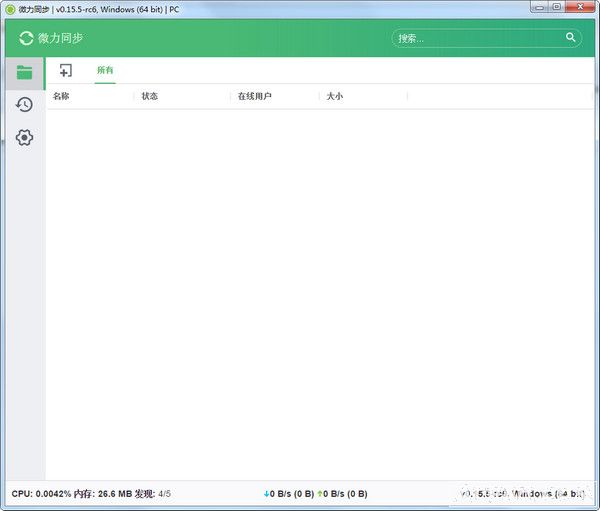Click the download speed arrow indicator
The width and height of the screenshot is (600, 511).
267,494
